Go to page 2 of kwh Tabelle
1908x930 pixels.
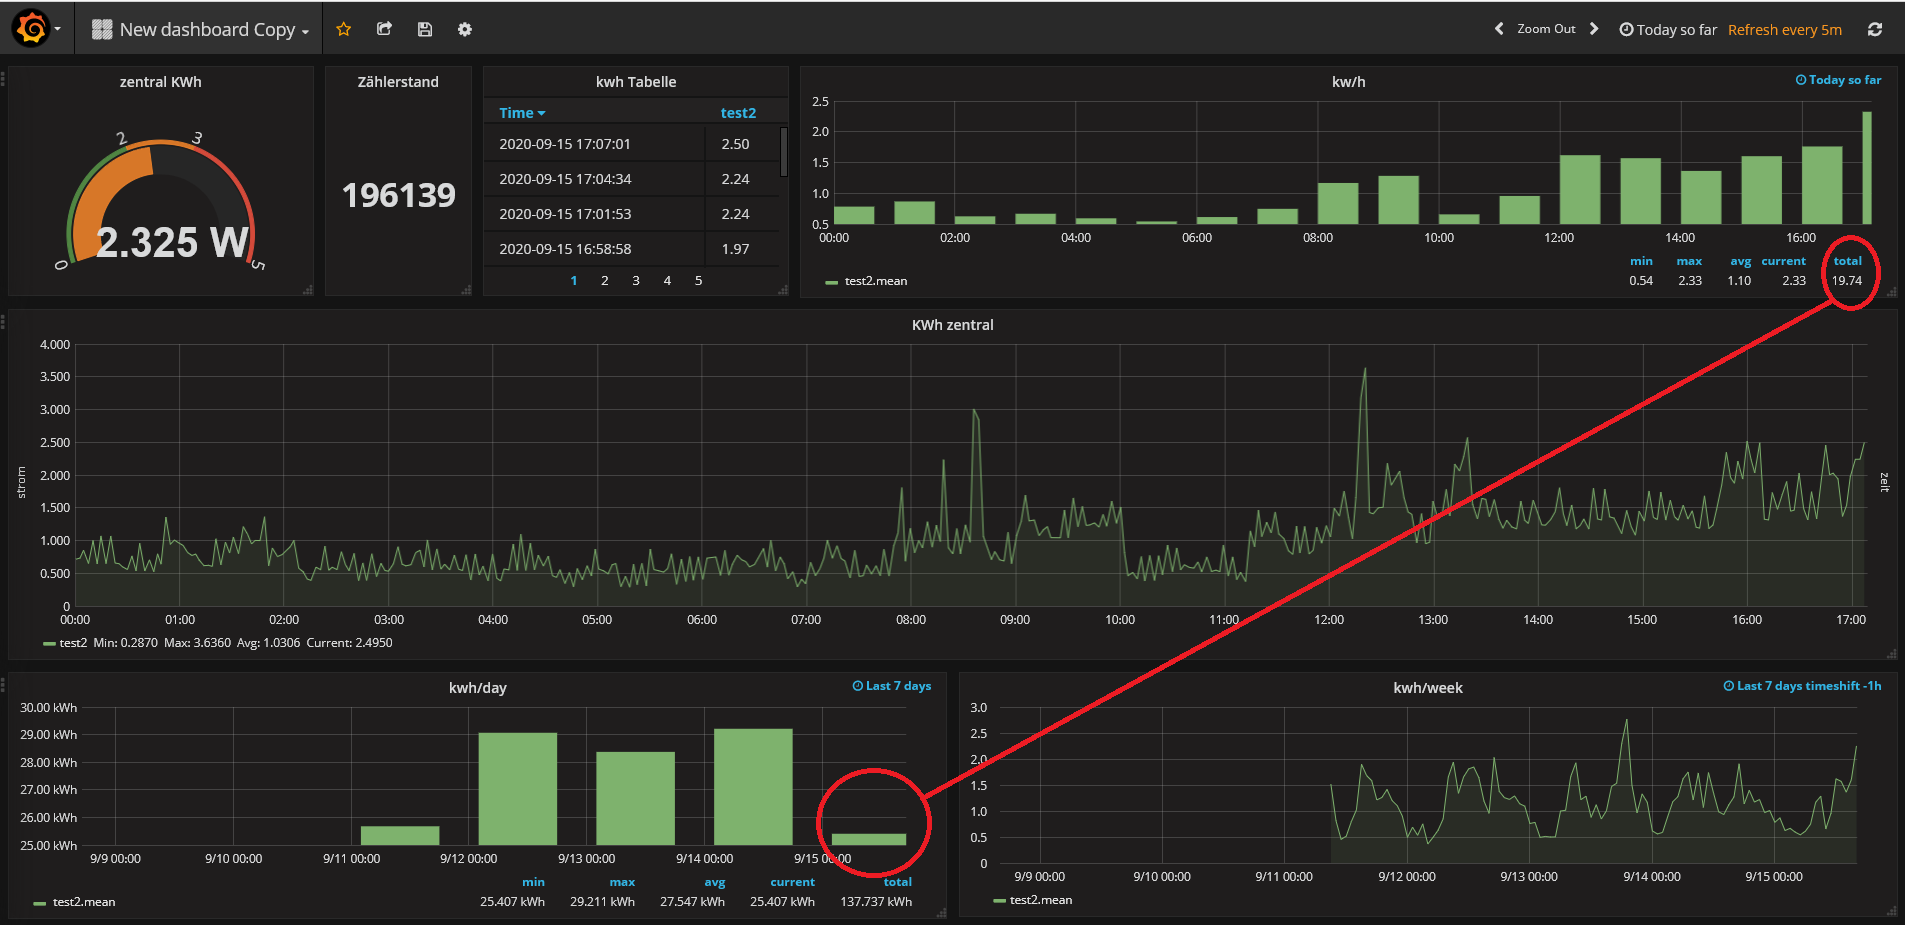tap(604, 281)
